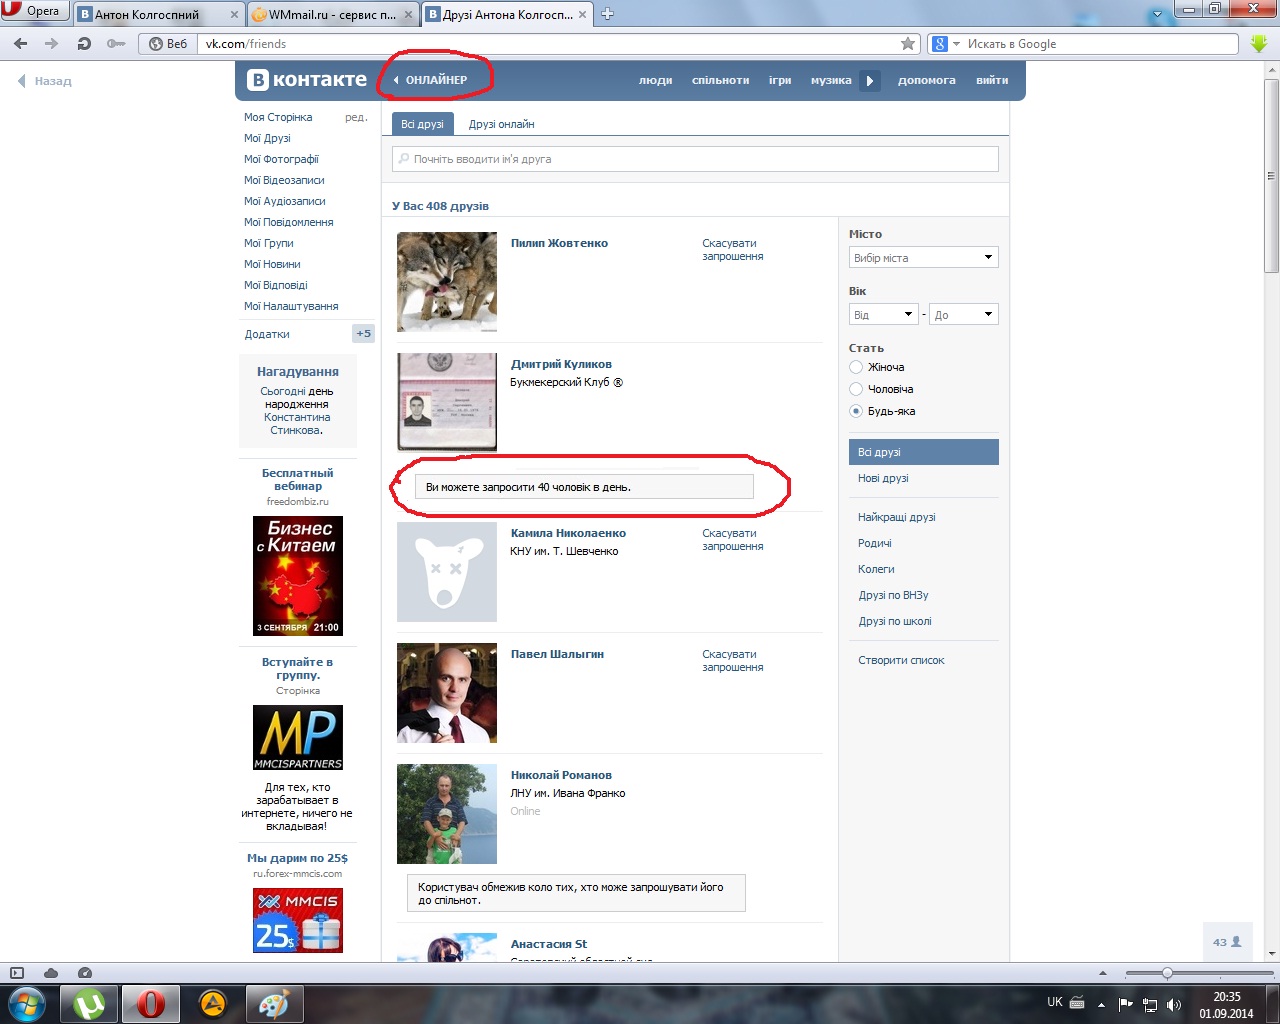Click the Бизнес с Китаем ad image
This screenshot has height=1024, width=1280.
298,575
